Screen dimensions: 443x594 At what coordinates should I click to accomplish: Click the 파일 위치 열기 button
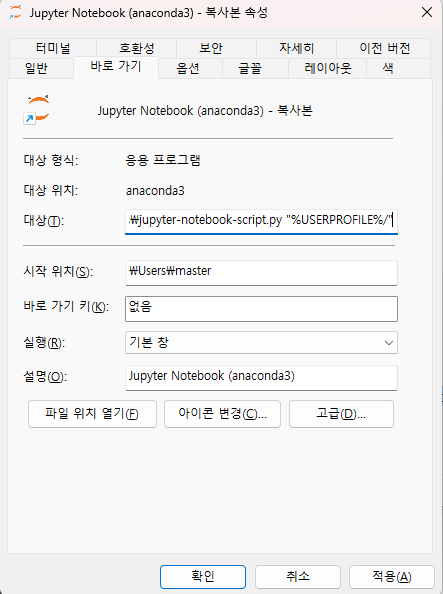[92, 414]
